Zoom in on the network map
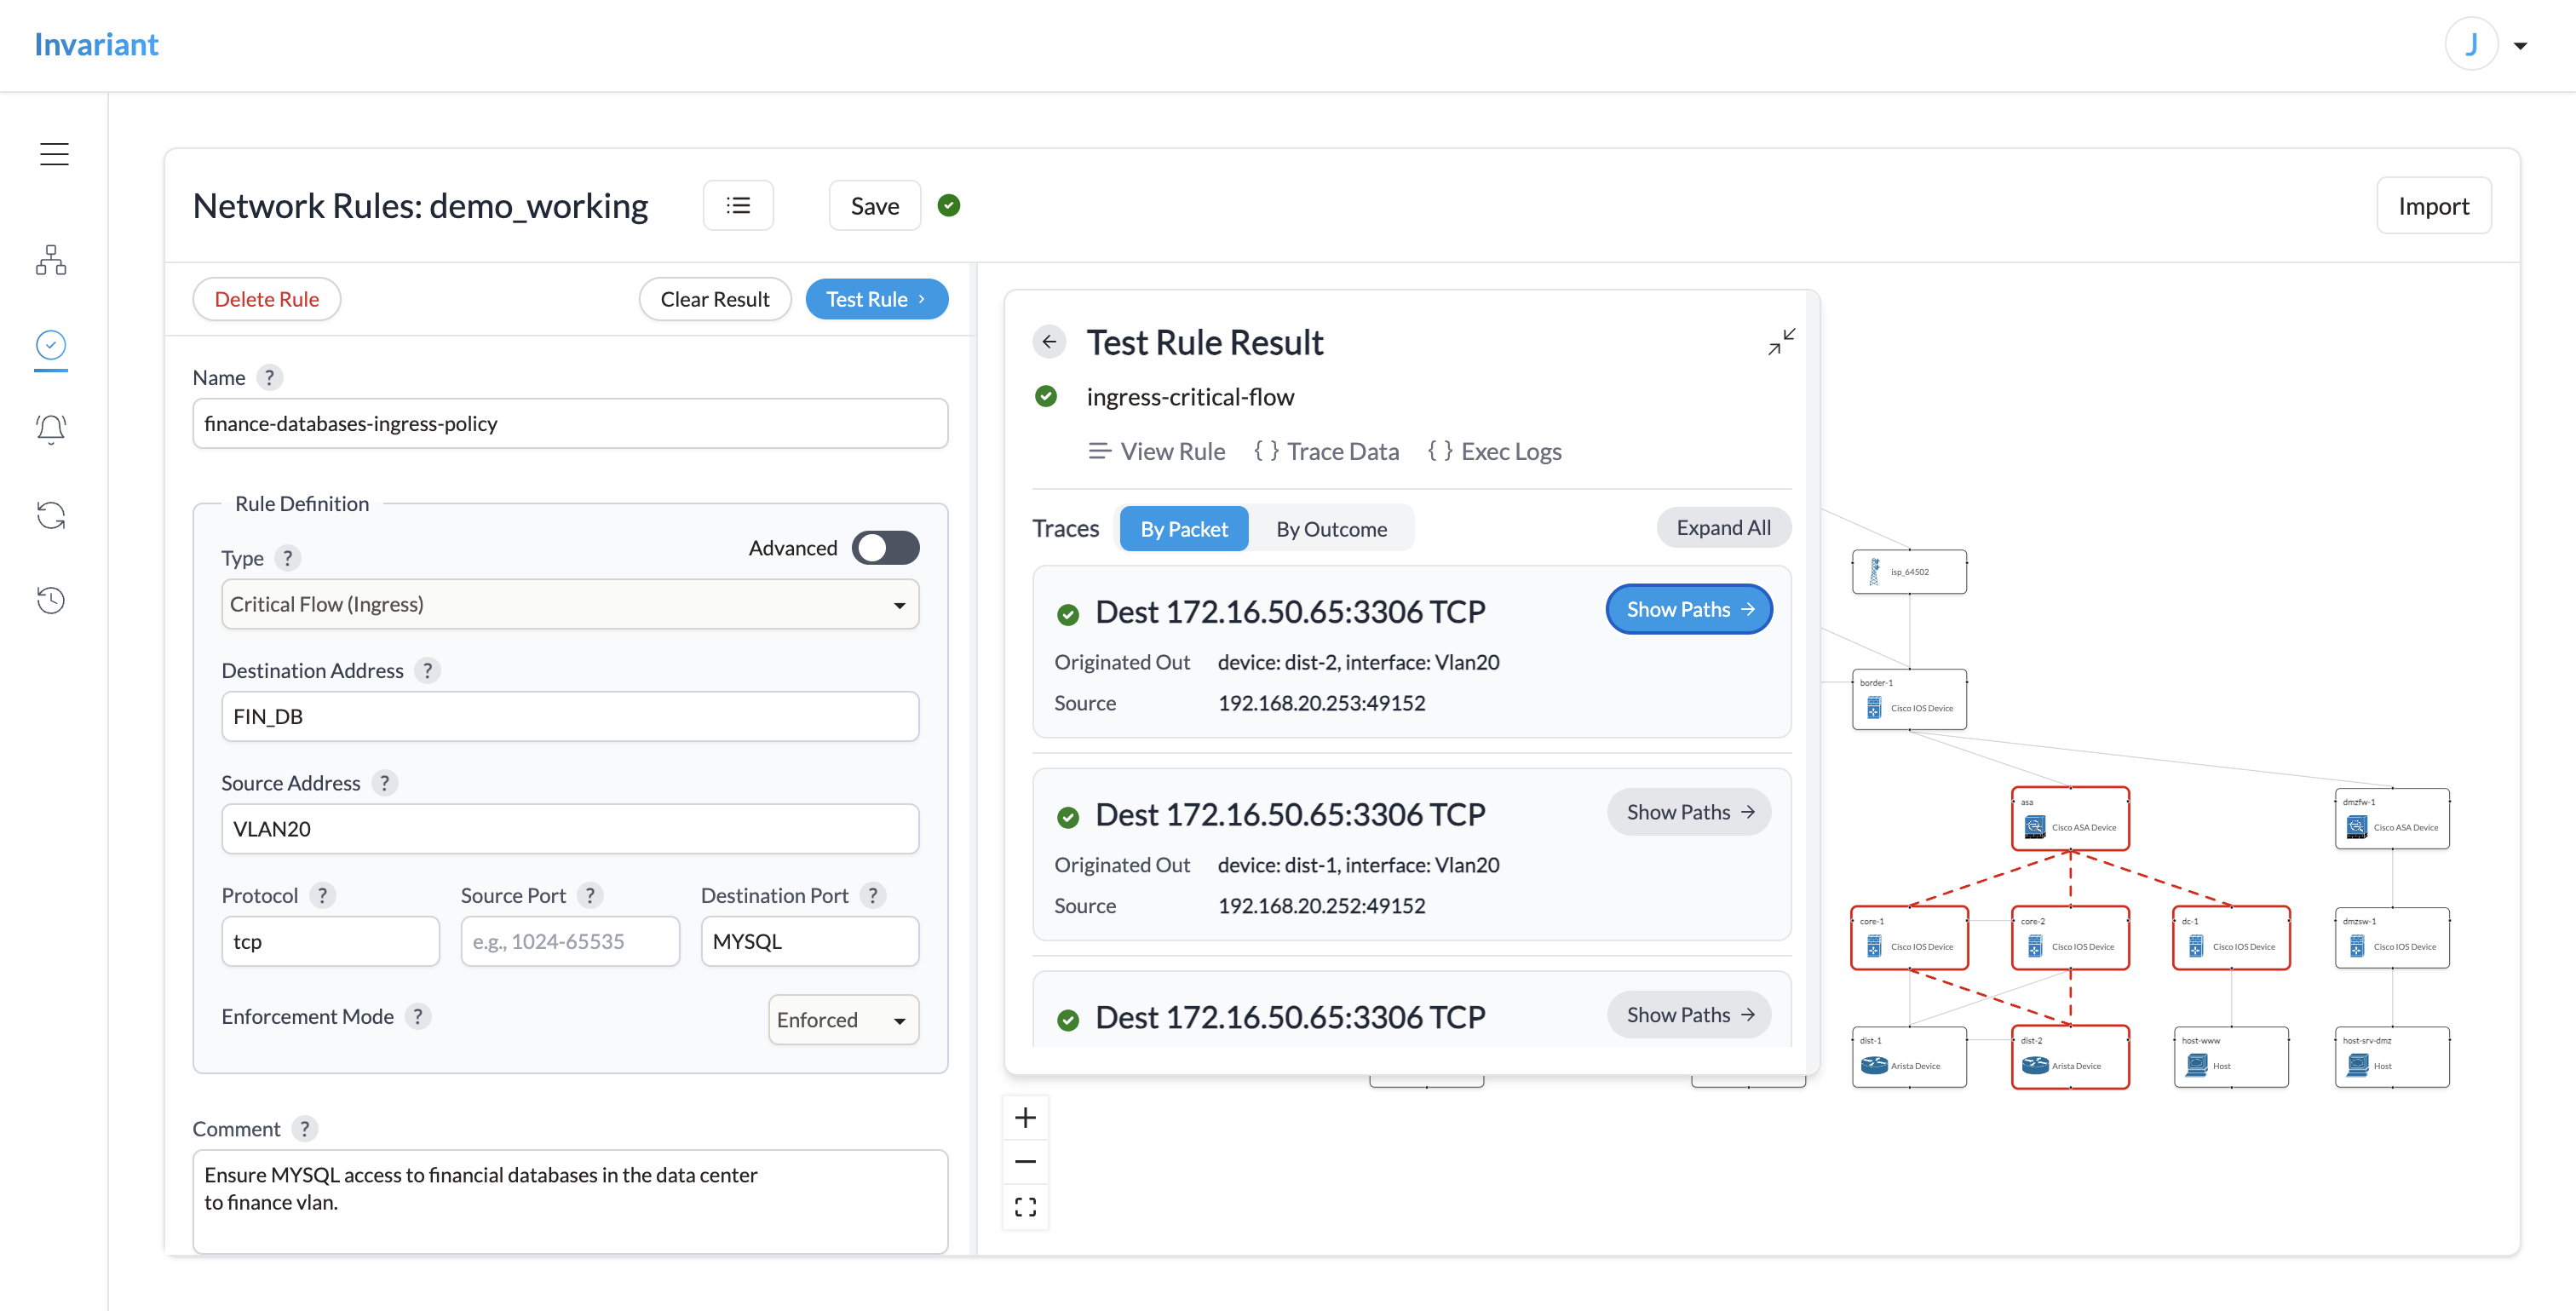Screen dimensions: 2576x1311 click(1025, 1118)
